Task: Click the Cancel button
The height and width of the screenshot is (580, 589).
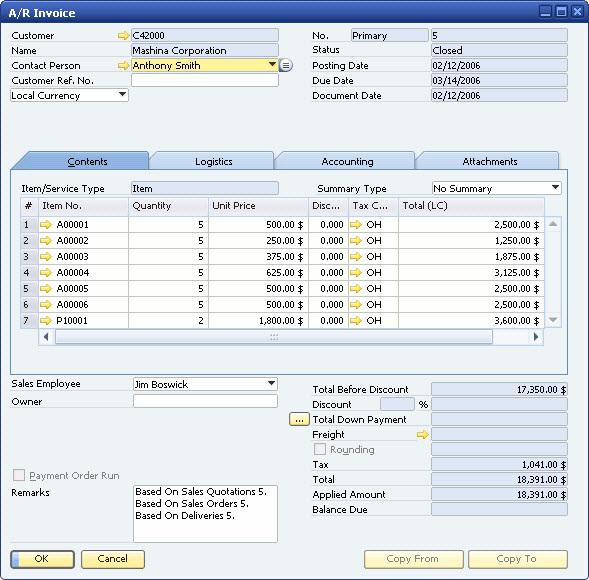Action: (113, 559)
